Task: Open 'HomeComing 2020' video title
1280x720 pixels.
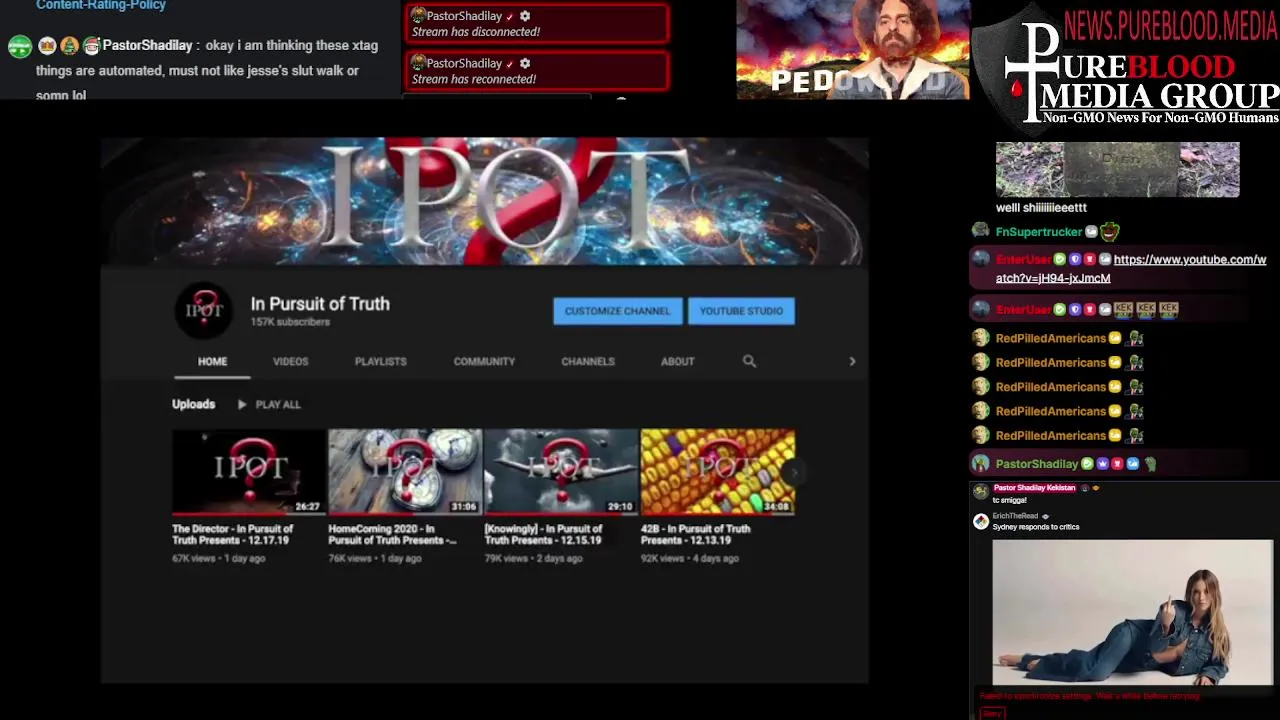Action: (x=392, y=534)
